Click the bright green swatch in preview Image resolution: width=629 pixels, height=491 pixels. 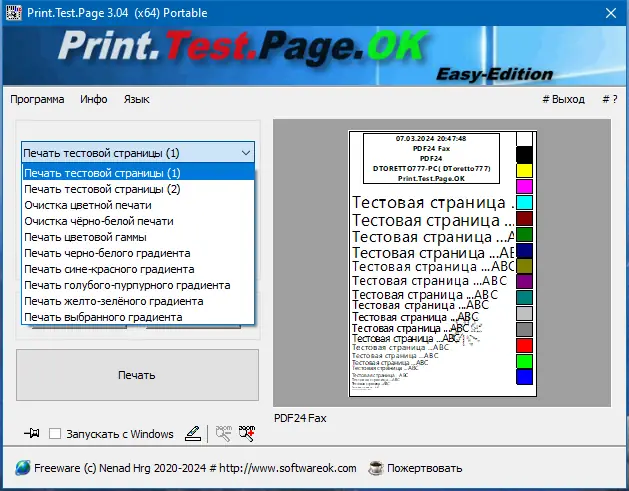[x=524, y=361]
